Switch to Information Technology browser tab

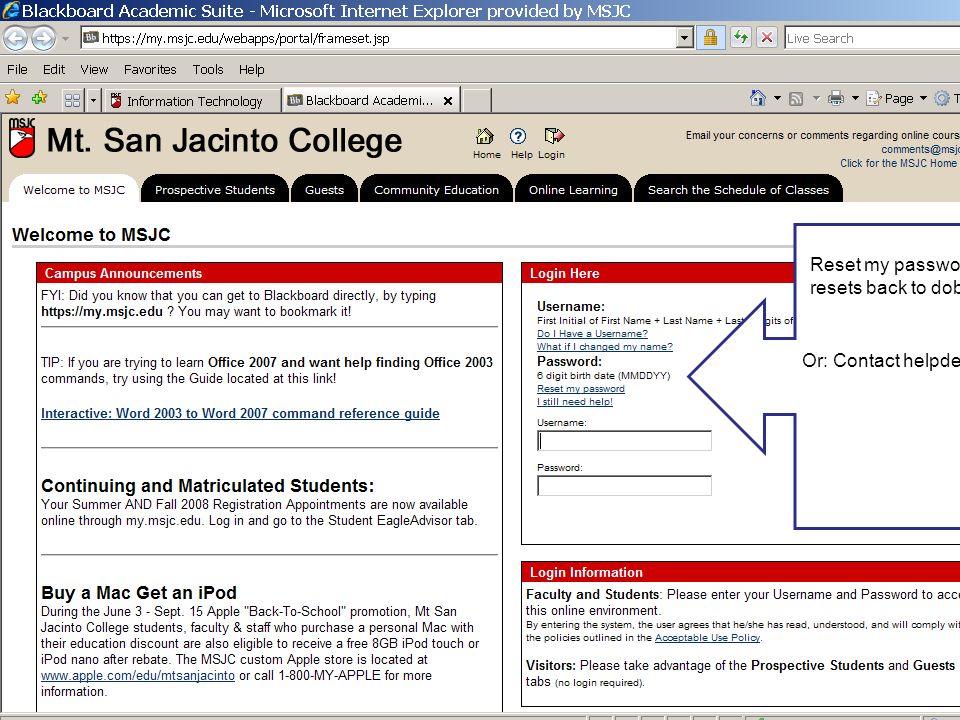pyautogui.click(x=193, y=101)
